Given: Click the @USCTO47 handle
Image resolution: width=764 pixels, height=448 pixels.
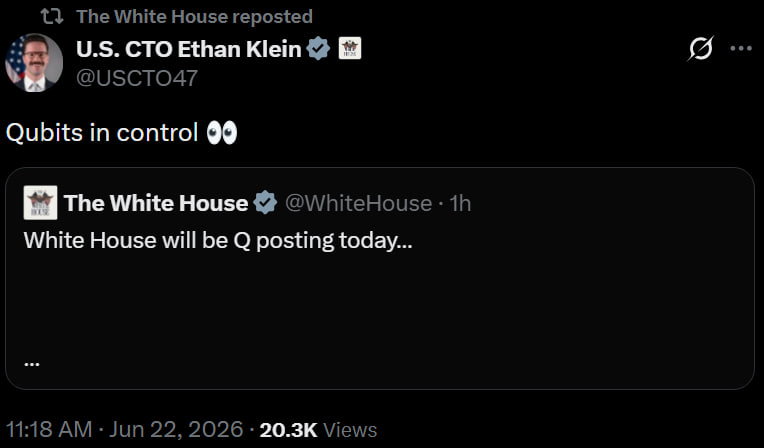Looking at the screenshot, I should pyautogui.click(x=137, y=78).
